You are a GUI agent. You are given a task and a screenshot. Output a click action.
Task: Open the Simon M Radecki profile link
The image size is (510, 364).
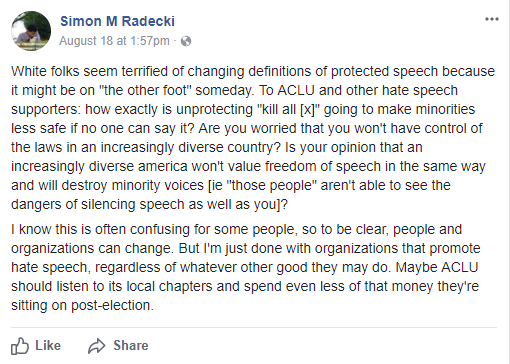117,21
